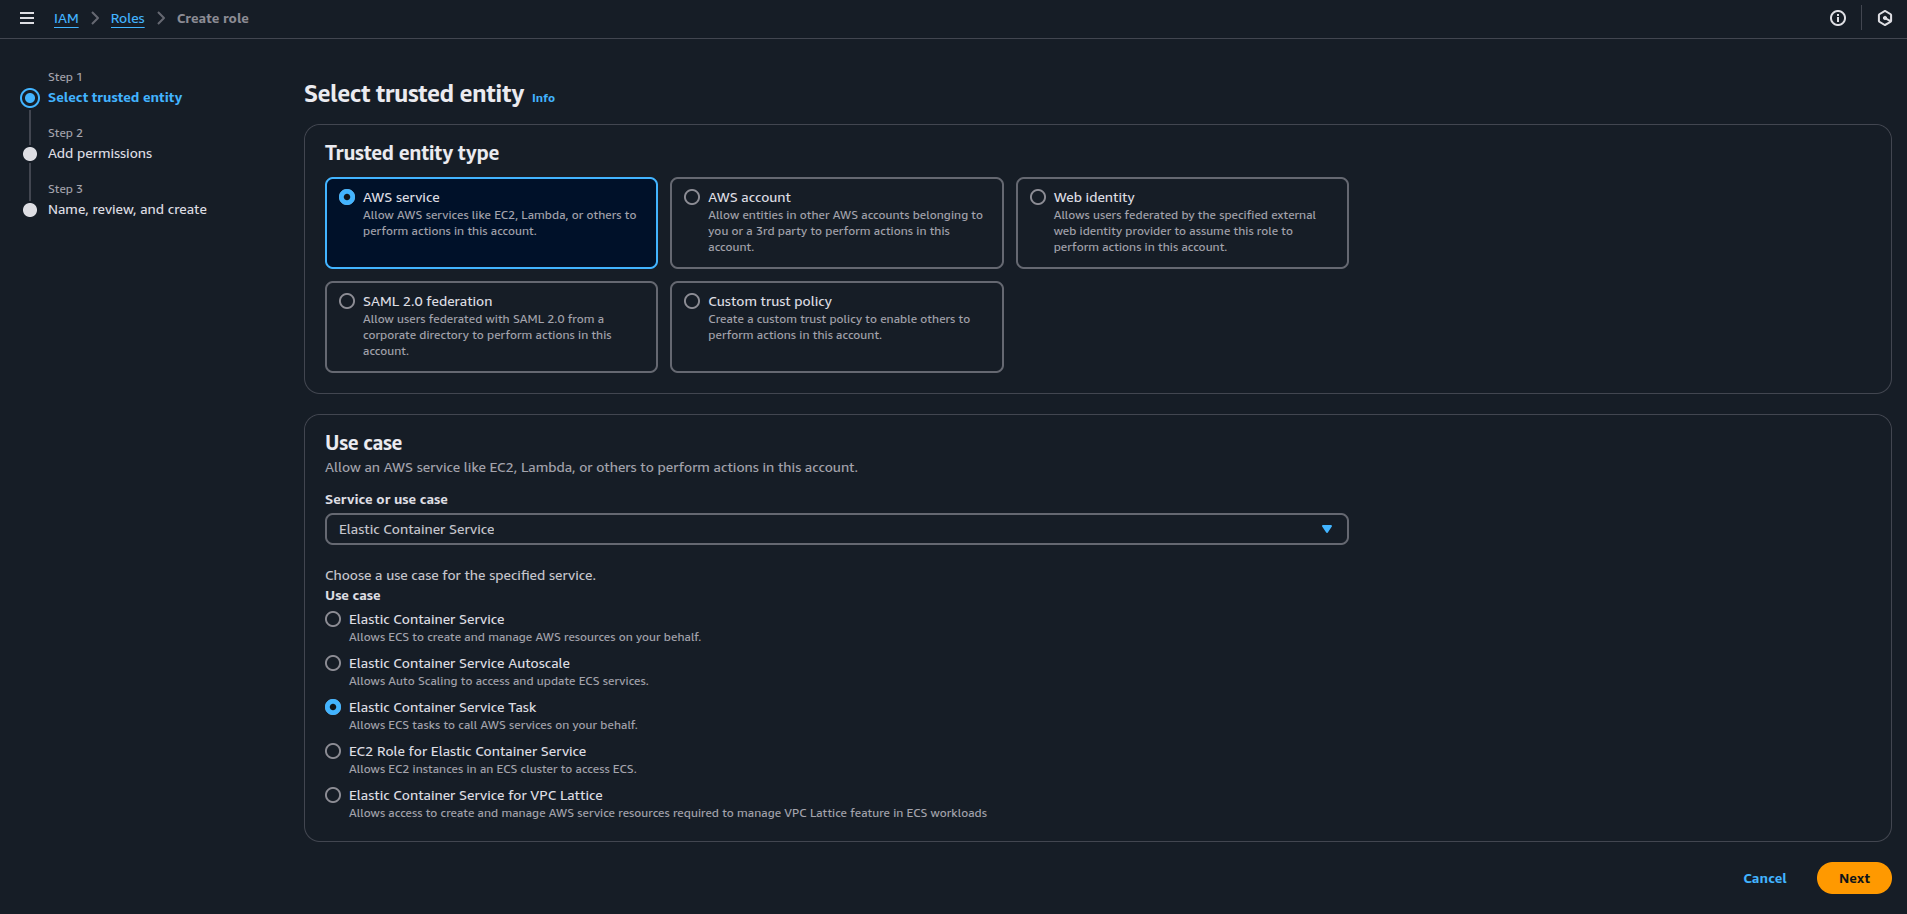Screen dimensions: 1907x914
Task: Expand the Service or use case dropdown
Action: pos(836,529)
